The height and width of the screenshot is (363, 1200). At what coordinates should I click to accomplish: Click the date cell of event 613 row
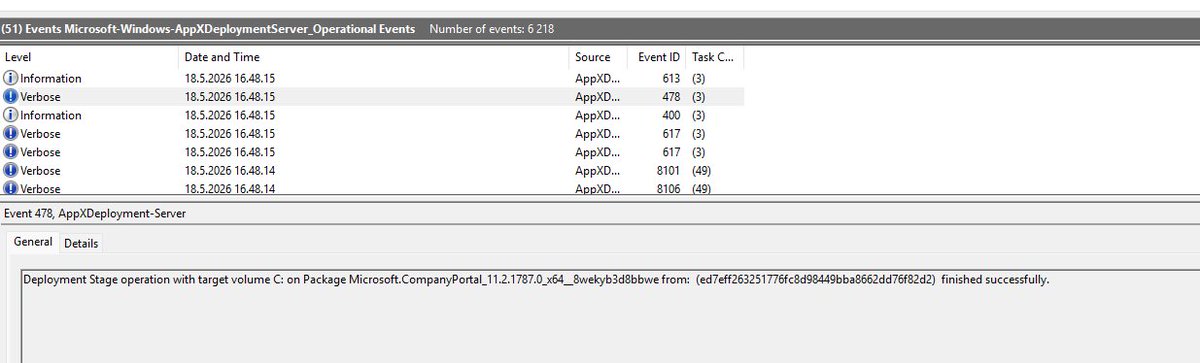[230, 78]
